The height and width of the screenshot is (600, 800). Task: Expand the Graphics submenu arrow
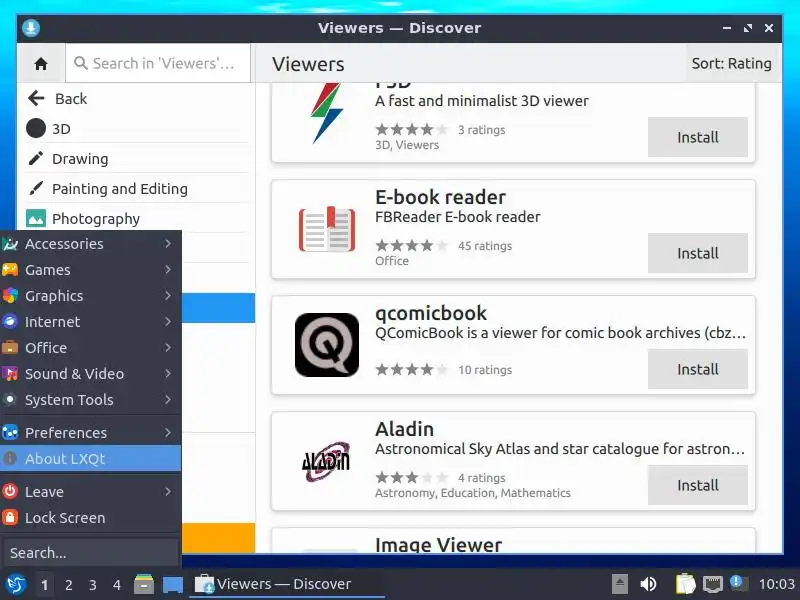(x=168, y=295)
